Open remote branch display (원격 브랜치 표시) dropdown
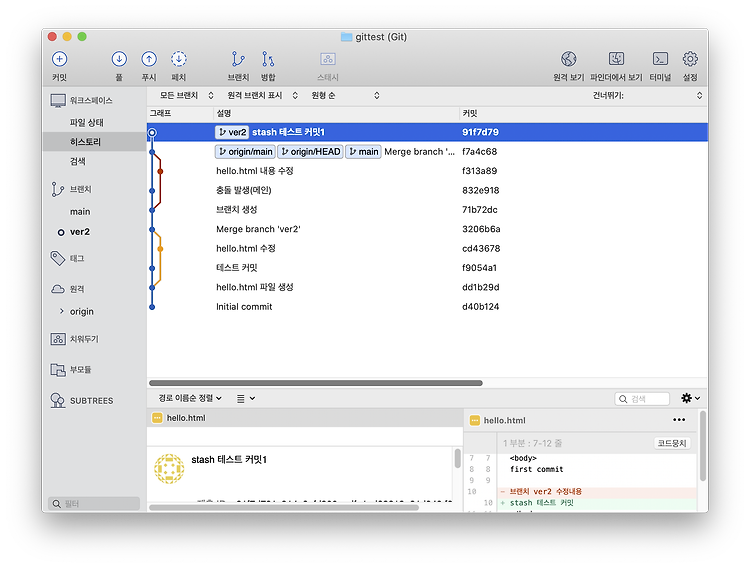The height and width of the screenshot is (568, 750). [263, 95]
